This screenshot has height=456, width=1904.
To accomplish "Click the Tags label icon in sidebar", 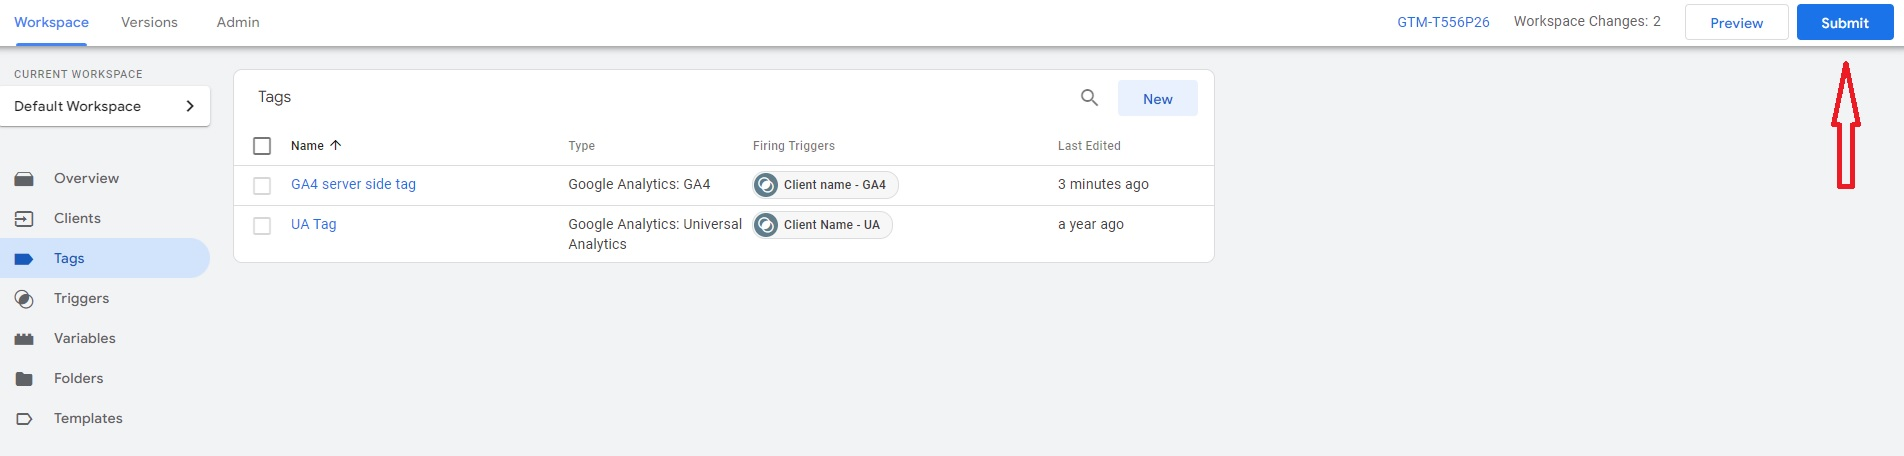I will pos(24,259).
